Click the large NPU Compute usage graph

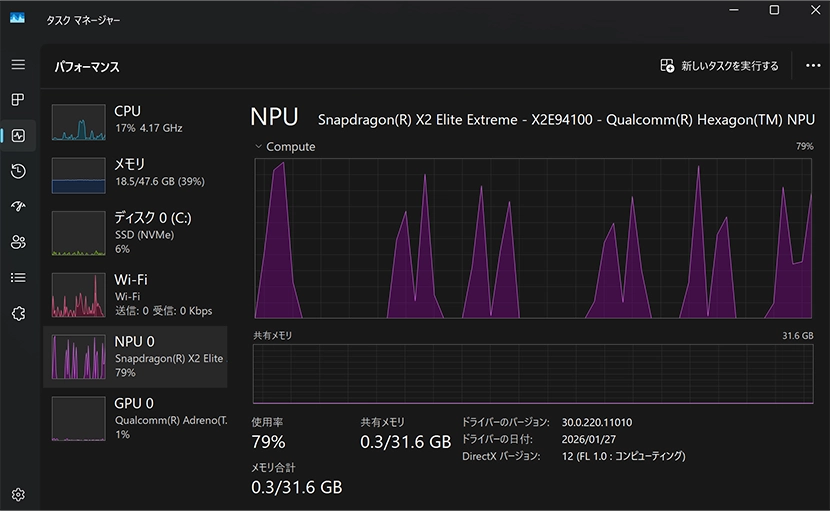point(533,238)
